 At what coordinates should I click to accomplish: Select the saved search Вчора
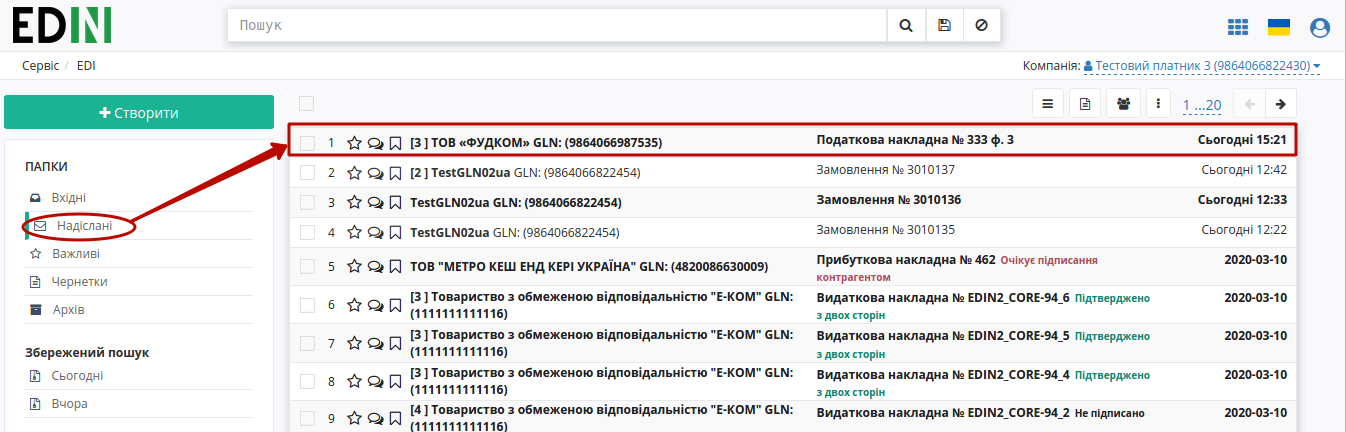tap(69, 404)
